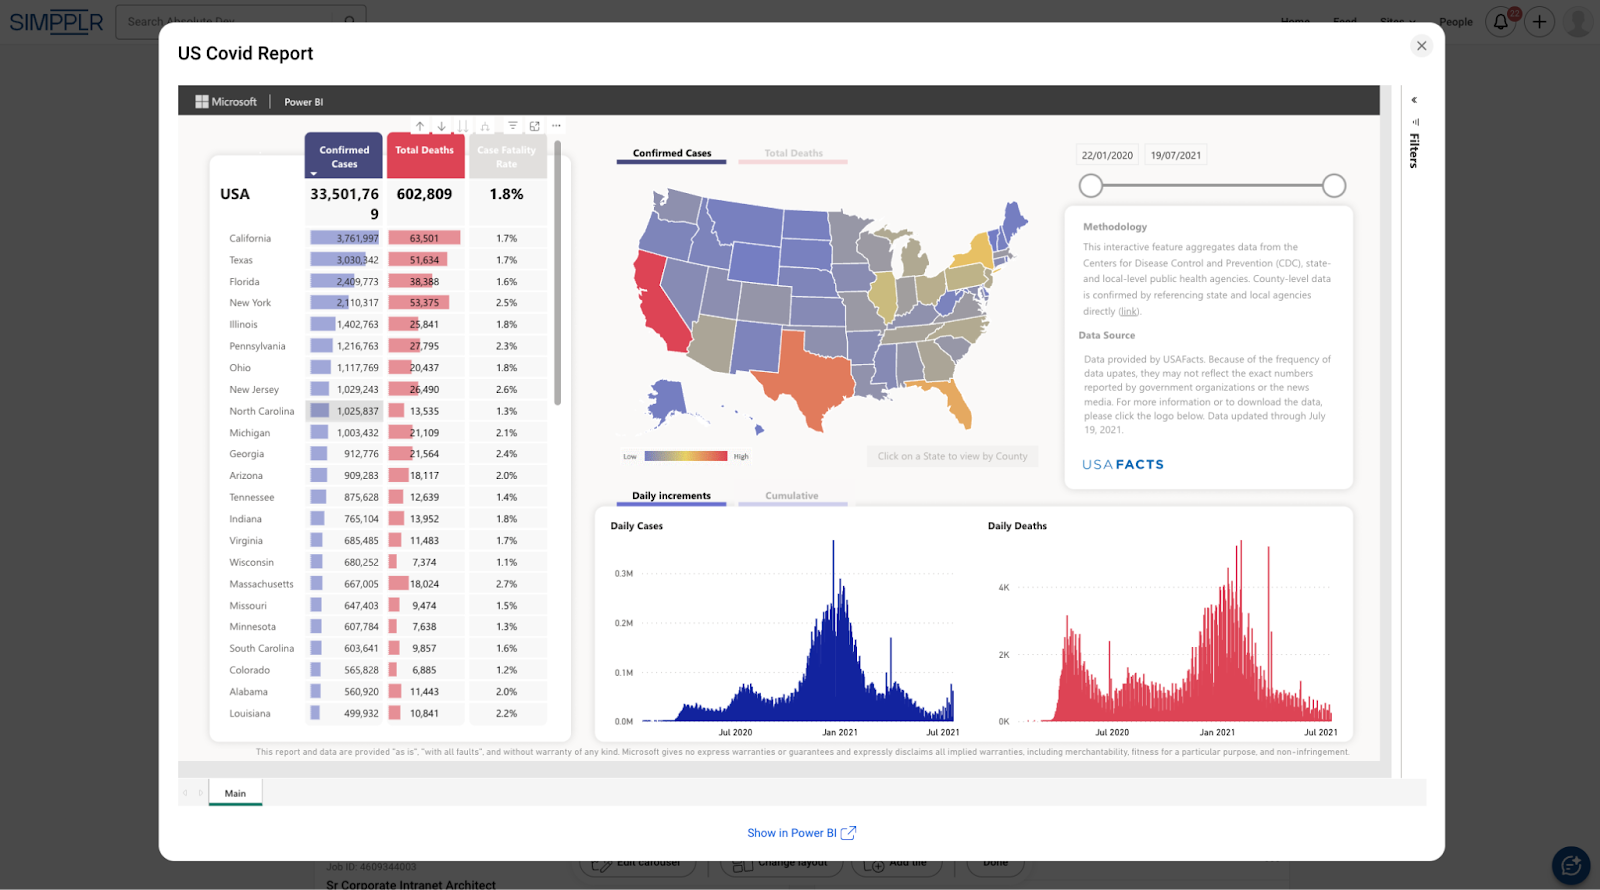Screen dimensions: 1600x890
Task: Click the Case Fatality Rate header
Action: (507, 157)
